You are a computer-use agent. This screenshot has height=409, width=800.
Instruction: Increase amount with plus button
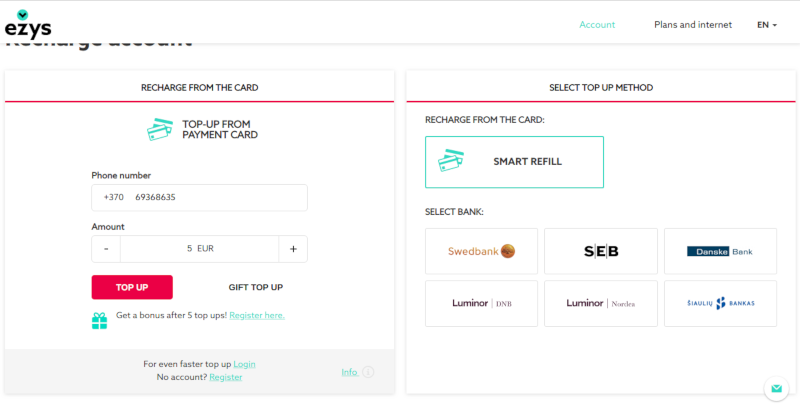coord(293,249)
